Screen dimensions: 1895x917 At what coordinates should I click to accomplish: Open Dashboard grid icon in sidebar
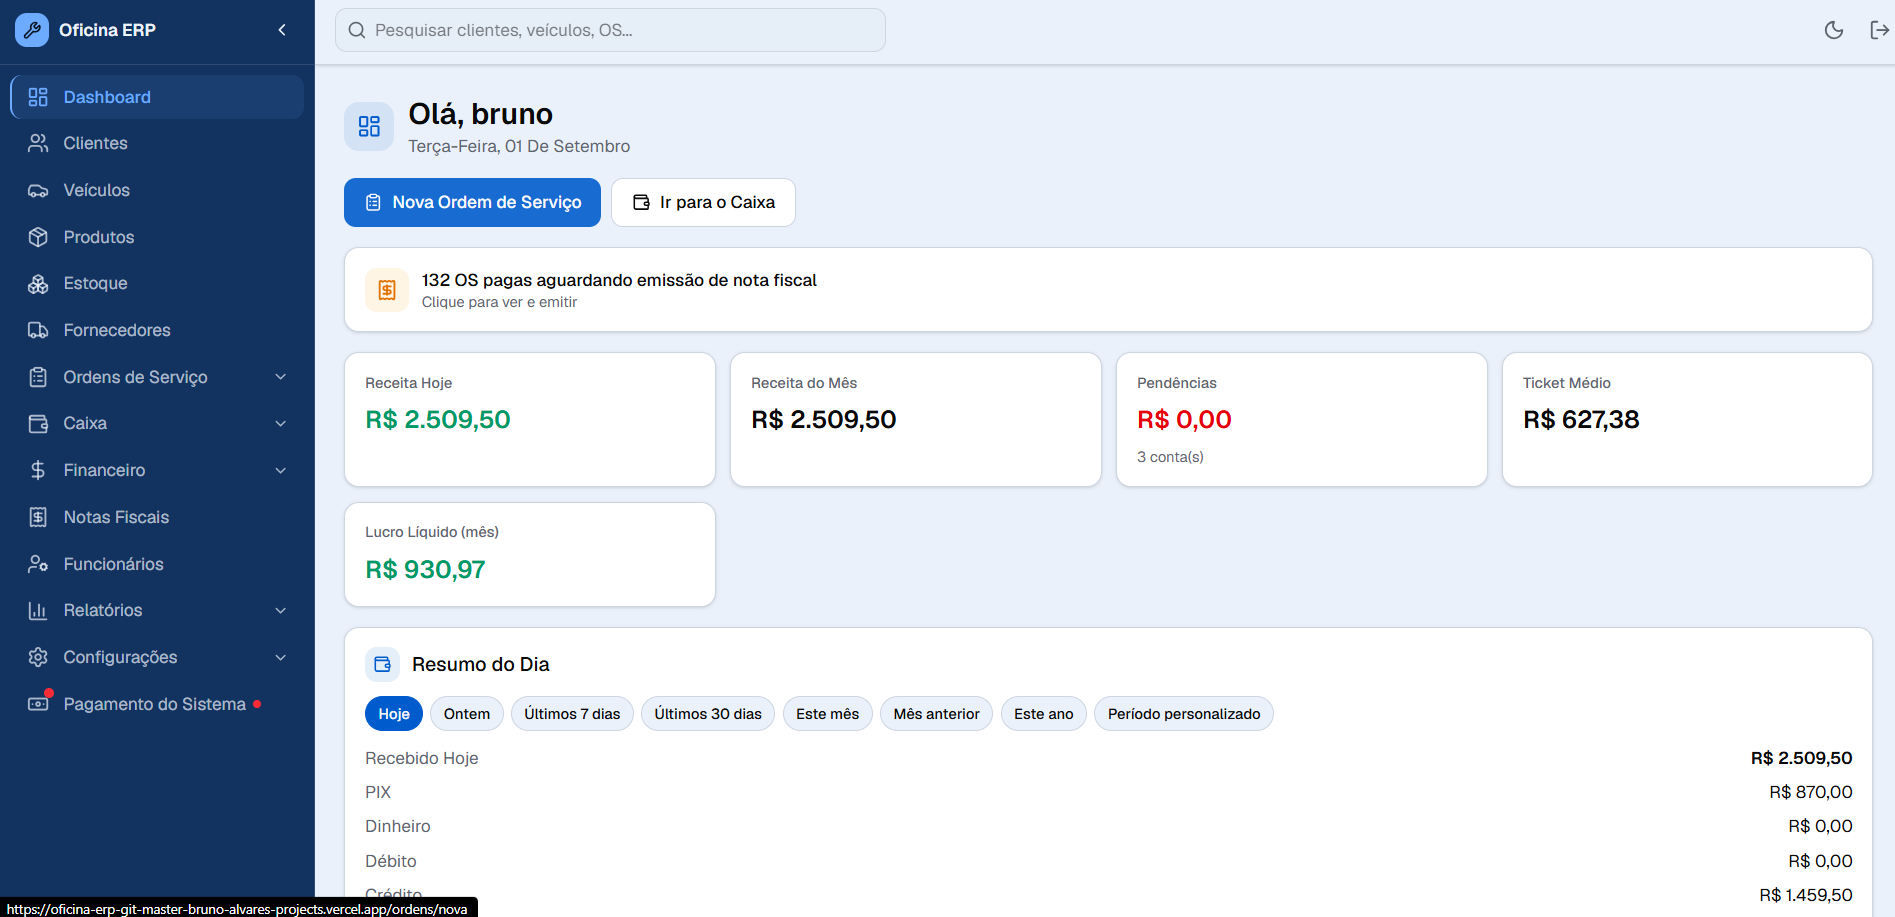point(38,97)
